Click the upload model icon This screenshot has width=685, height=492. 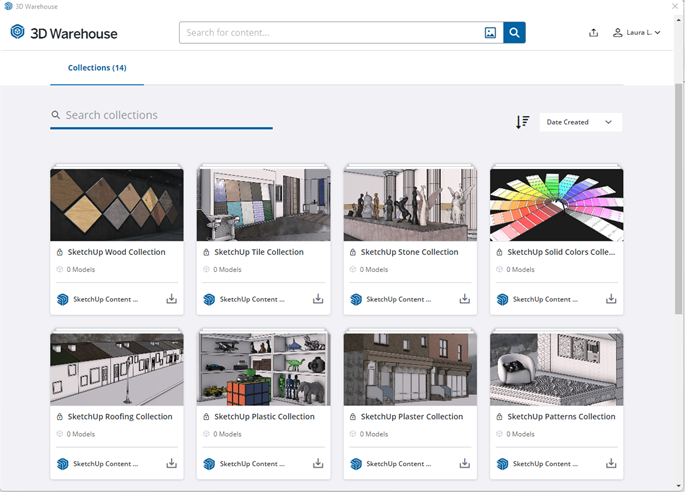click(593, 33)
